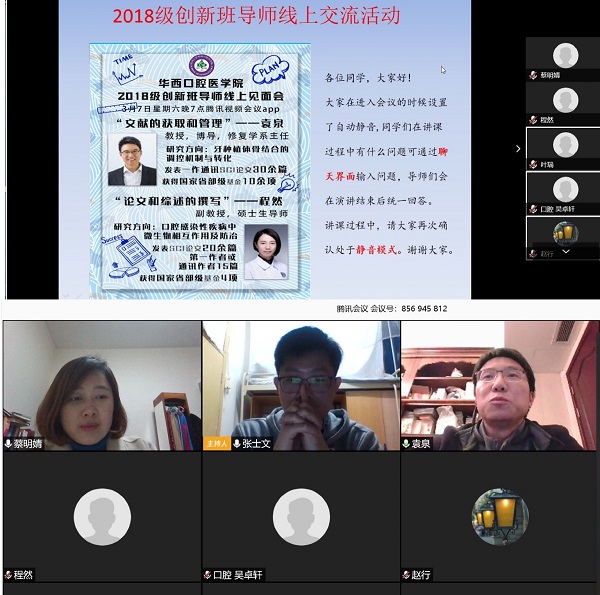Click 蔡明婧's microphone icon in the video grid
Screen dimensions: 600x595
(x=9, y=443)
